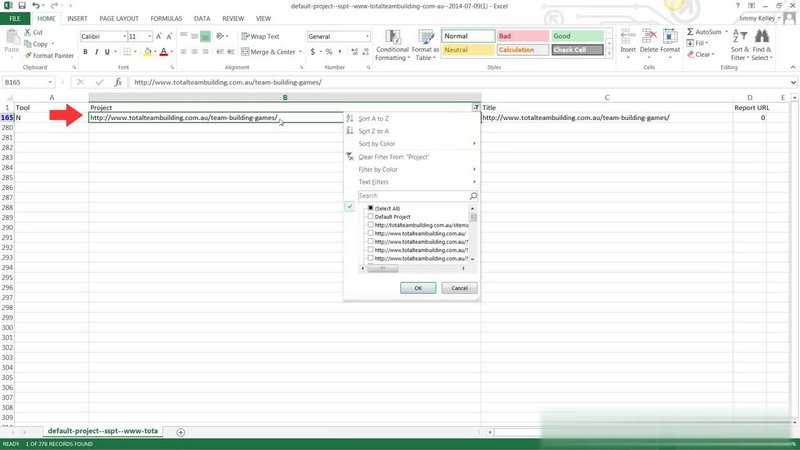Switch to the PAGE LAYOUT tab
Screen dimensions: 800x450
click(x=119, y=18)
